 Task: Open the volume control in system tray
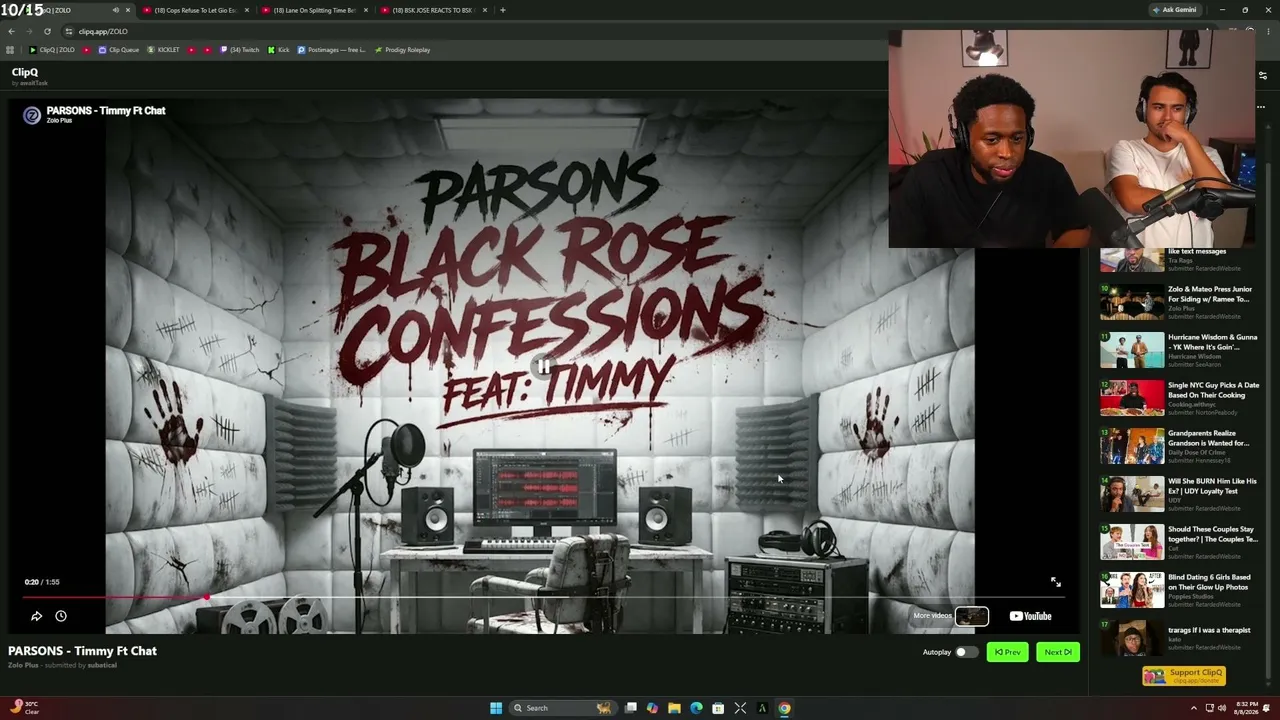[1222, 708]
